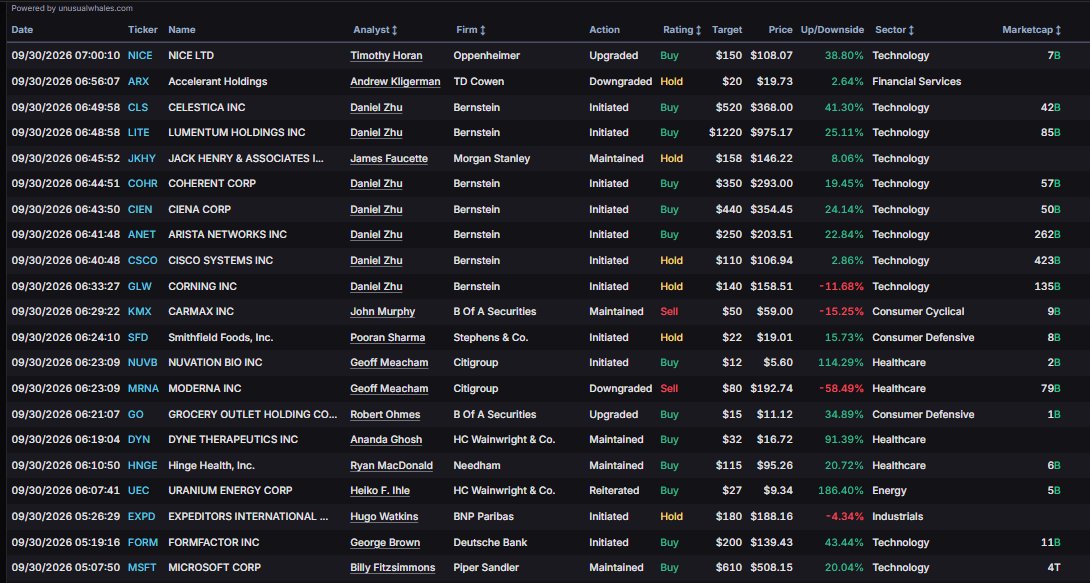Click the Target column header
Viewport: 1090px width, 583px height.
(x=726, y=30)
